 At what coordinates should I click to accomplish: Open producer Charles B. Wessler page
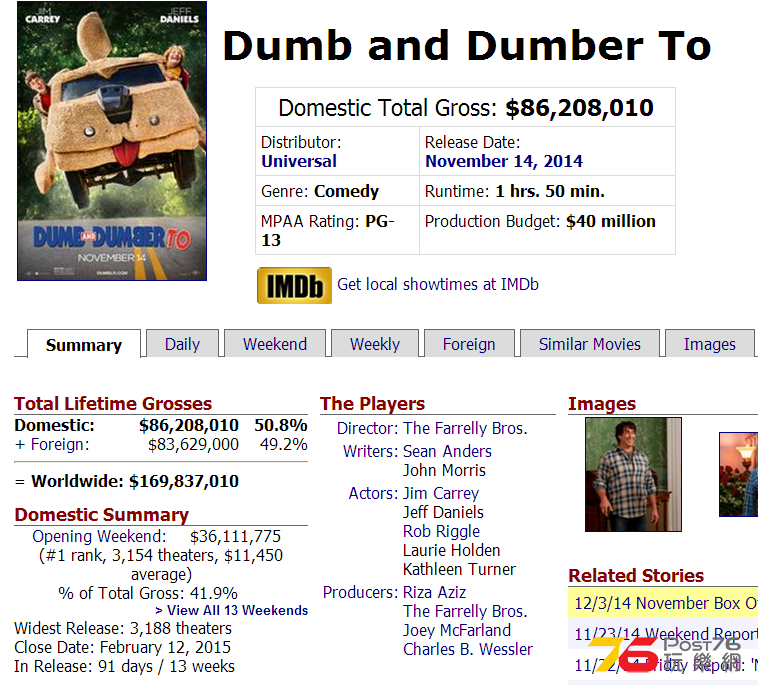(x=468, y=649)
